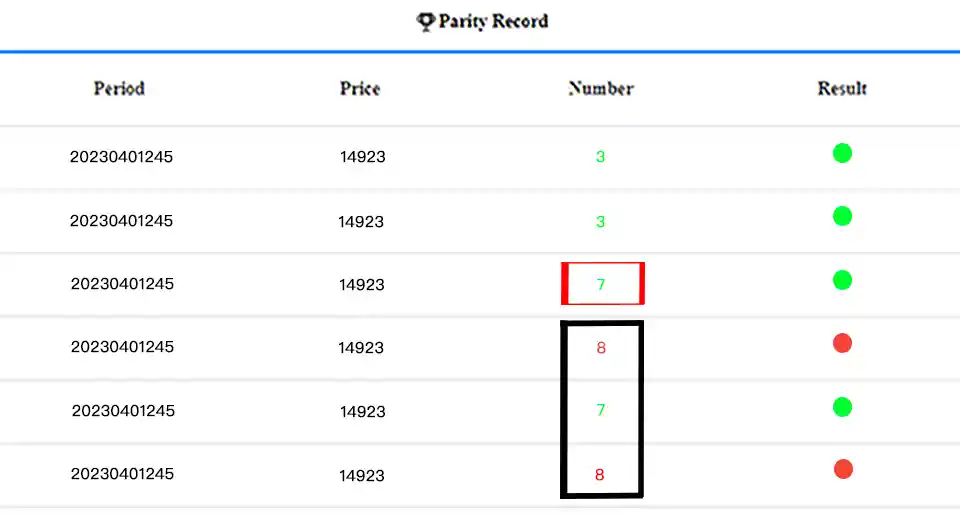The width and height of the screenshot is (960, 516).
Task: Click green result dot beside red-boxed 7
Action: point(842,280)
